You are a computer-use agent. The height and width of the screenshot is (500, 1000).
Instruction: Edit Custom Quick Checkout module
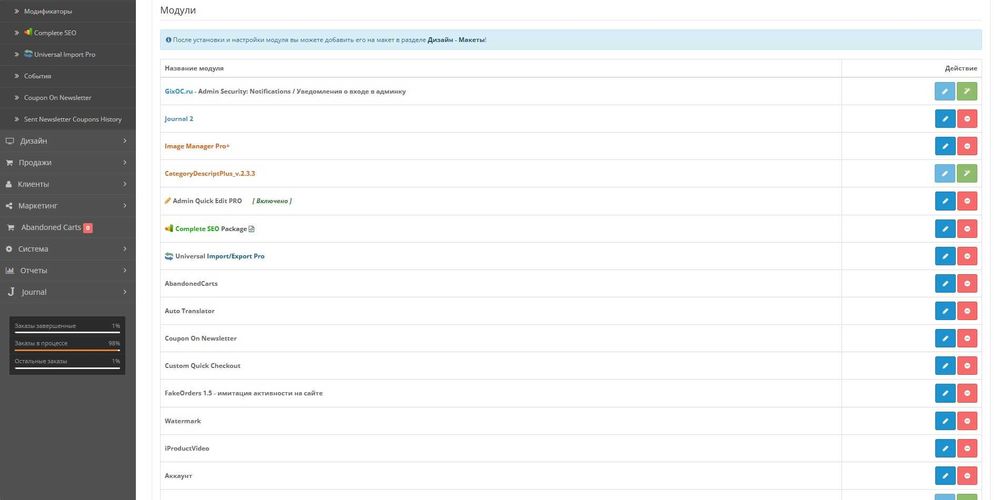[x=945, y=365]
